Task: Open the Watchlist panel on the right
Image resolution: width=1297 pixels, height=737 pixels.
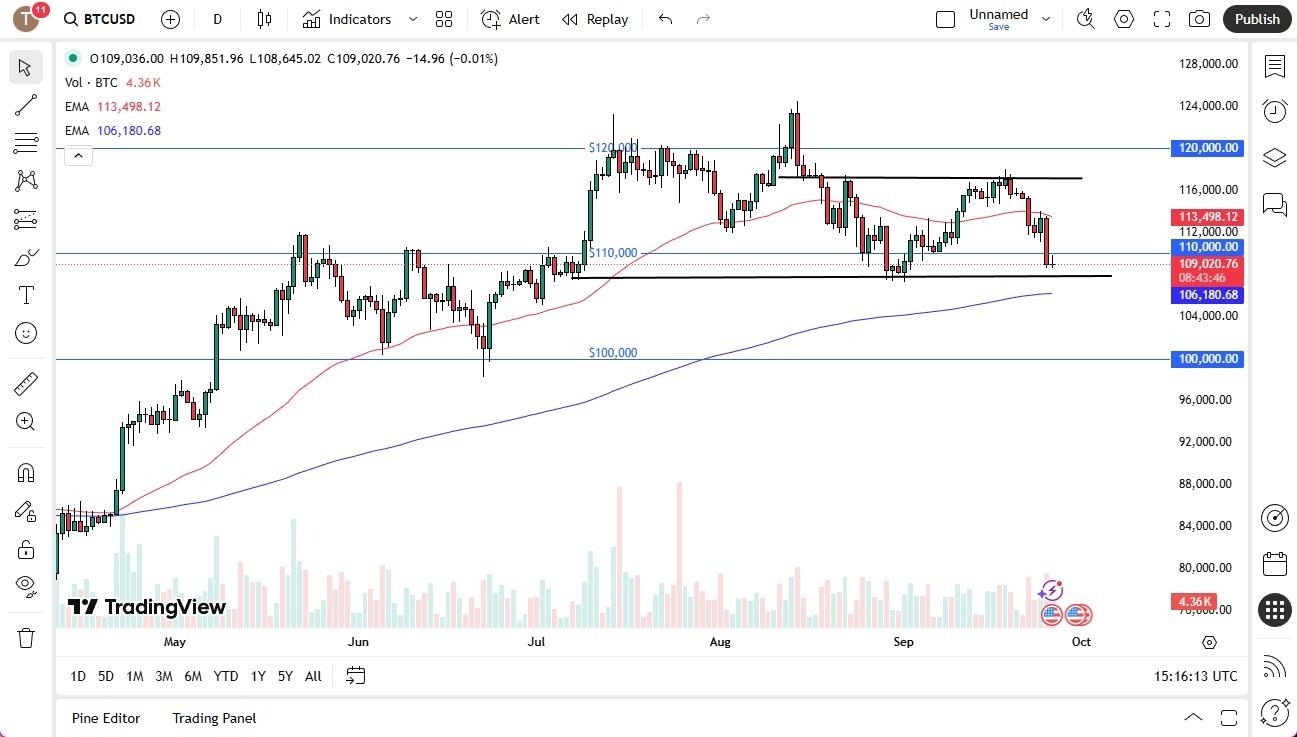Action: pos(1274,65)
